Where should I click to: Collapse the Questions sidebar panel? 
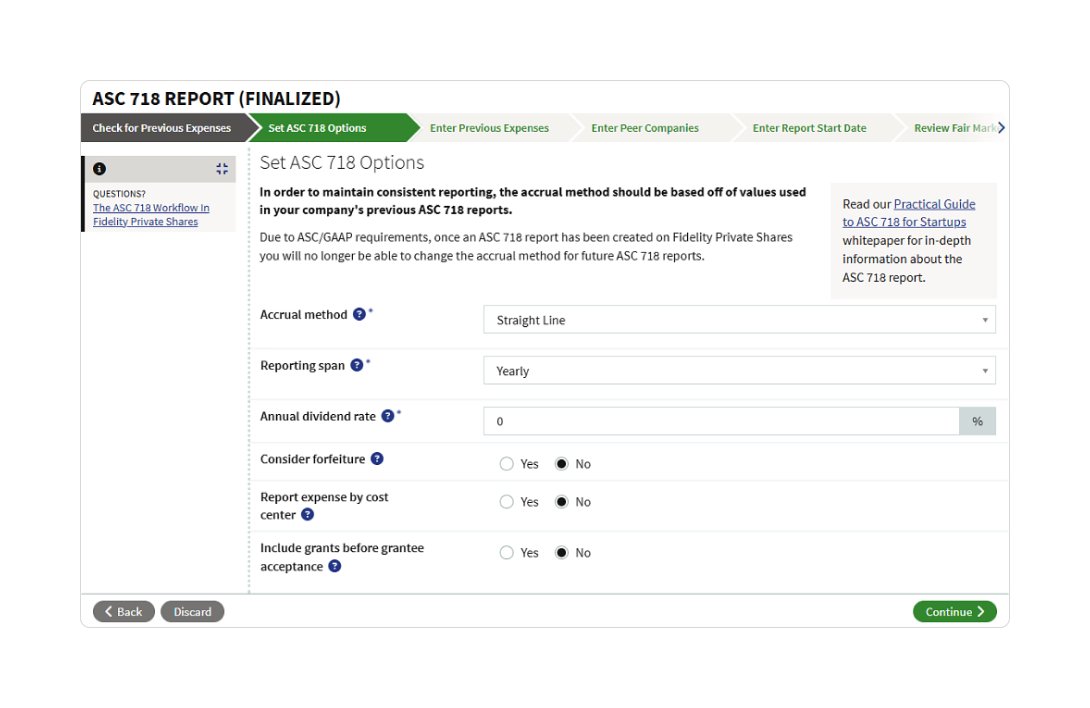222,169
